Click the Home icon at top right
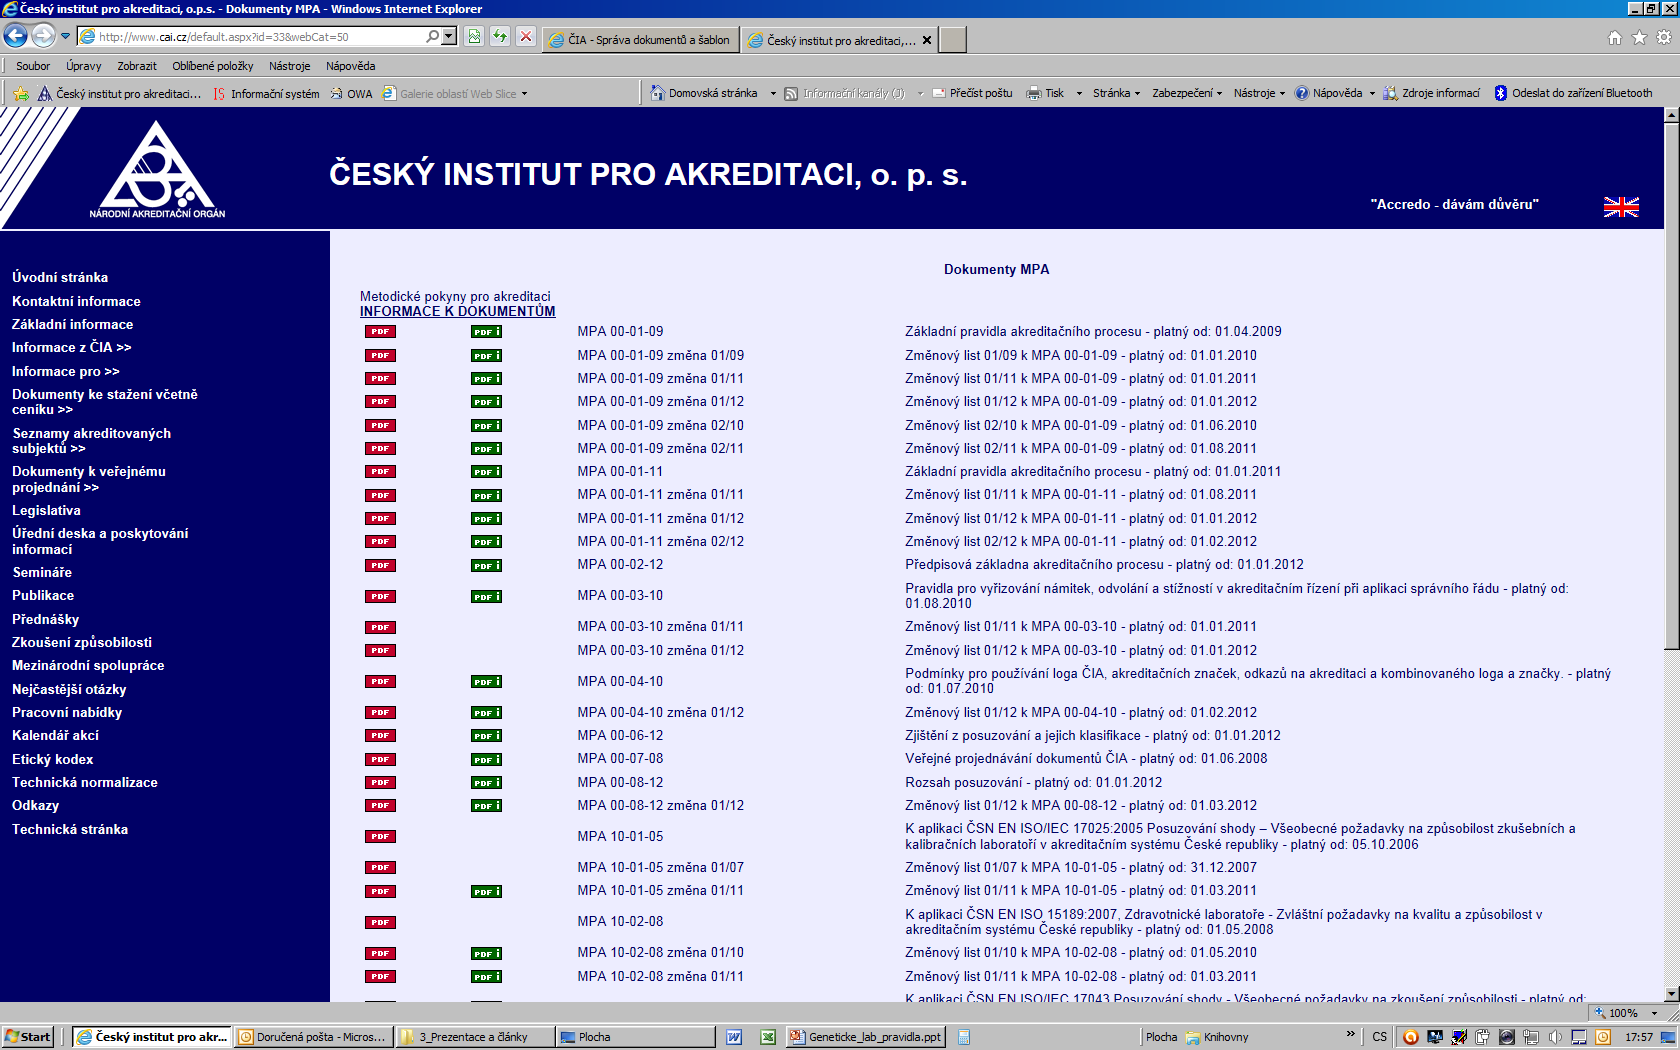The height and width of the screenshot is (1050, 1680). tap(1614, 37)
